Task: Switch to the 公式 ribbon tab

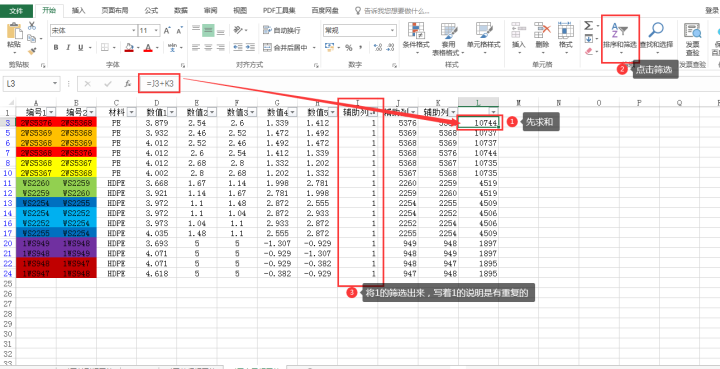Action: pos(152,11)
